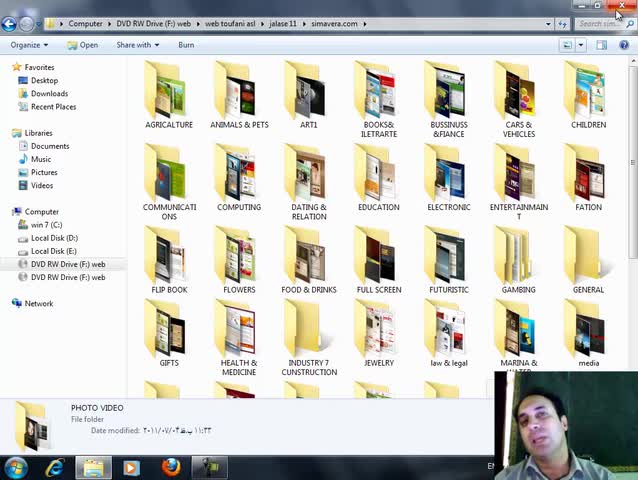Click the Burn toolbar button

coord(186,45)
